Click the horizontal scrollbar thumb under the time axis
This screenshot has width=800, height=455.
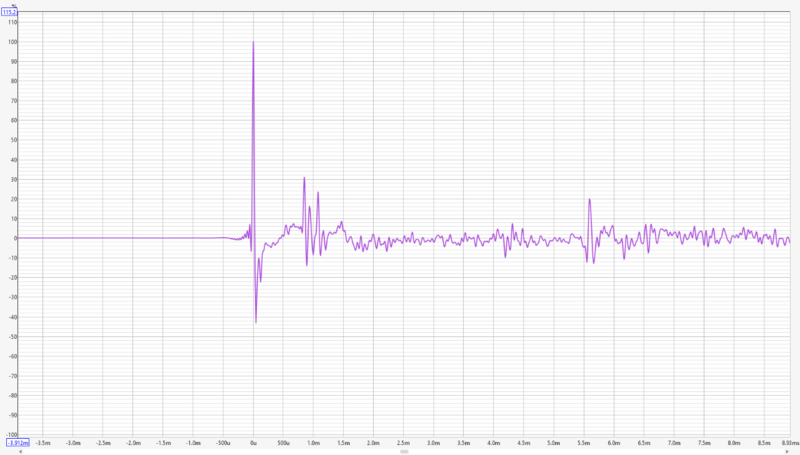pos(404,451)
